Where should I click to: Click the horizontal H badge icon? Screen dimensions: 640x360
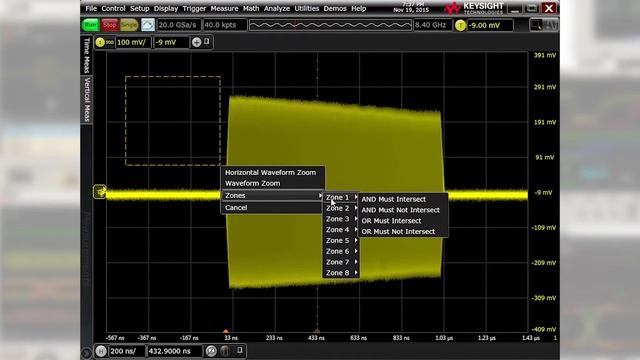tap(101, 351)
